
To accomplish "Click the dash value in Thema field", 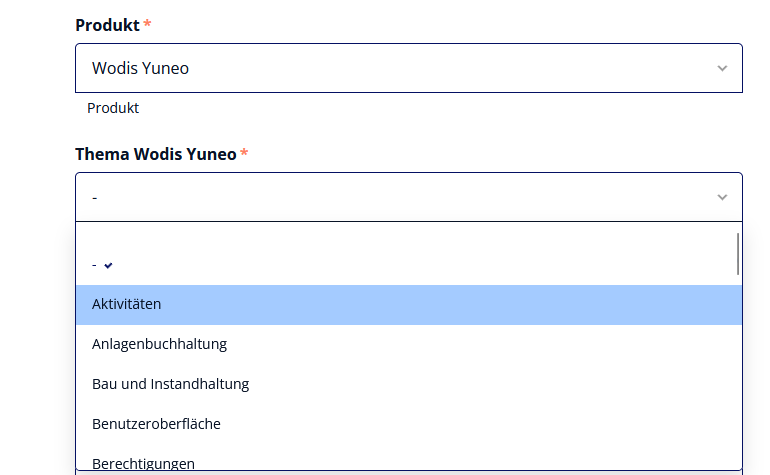I will [x=95, y=198].
